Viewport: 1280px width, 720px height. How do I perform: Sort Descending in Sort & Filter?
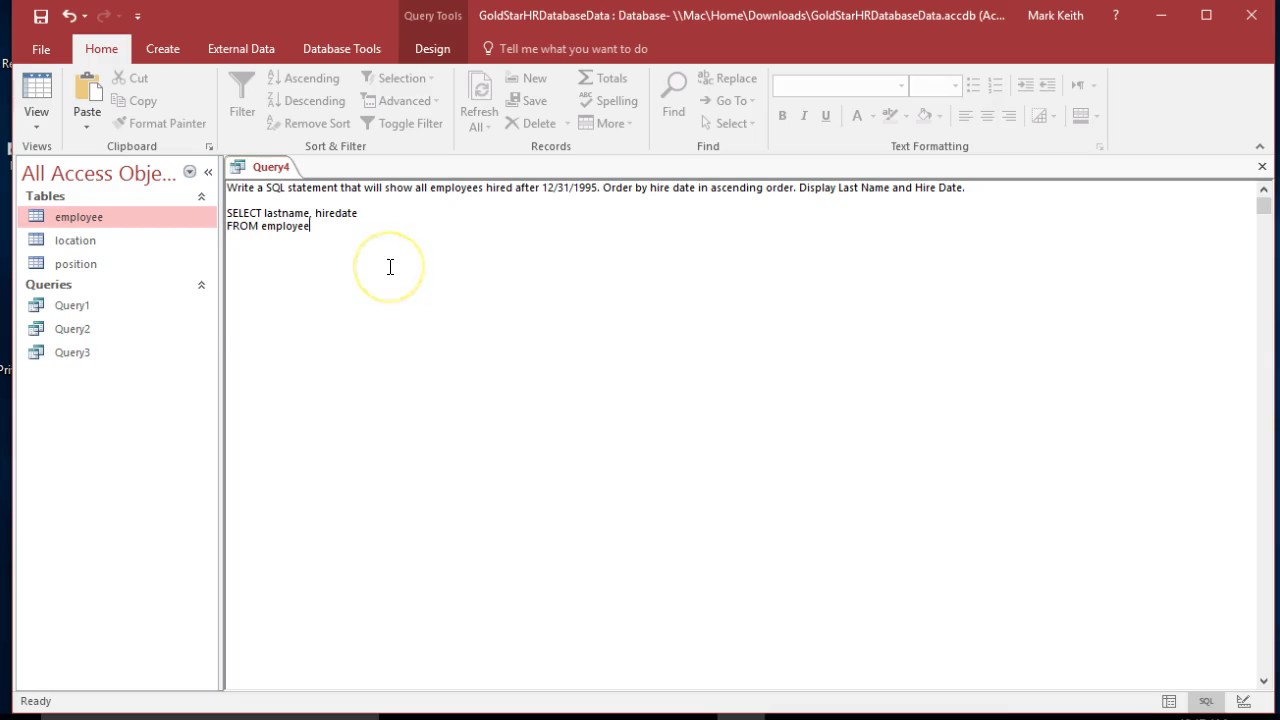pyautogui.click(x=306, y=101)
